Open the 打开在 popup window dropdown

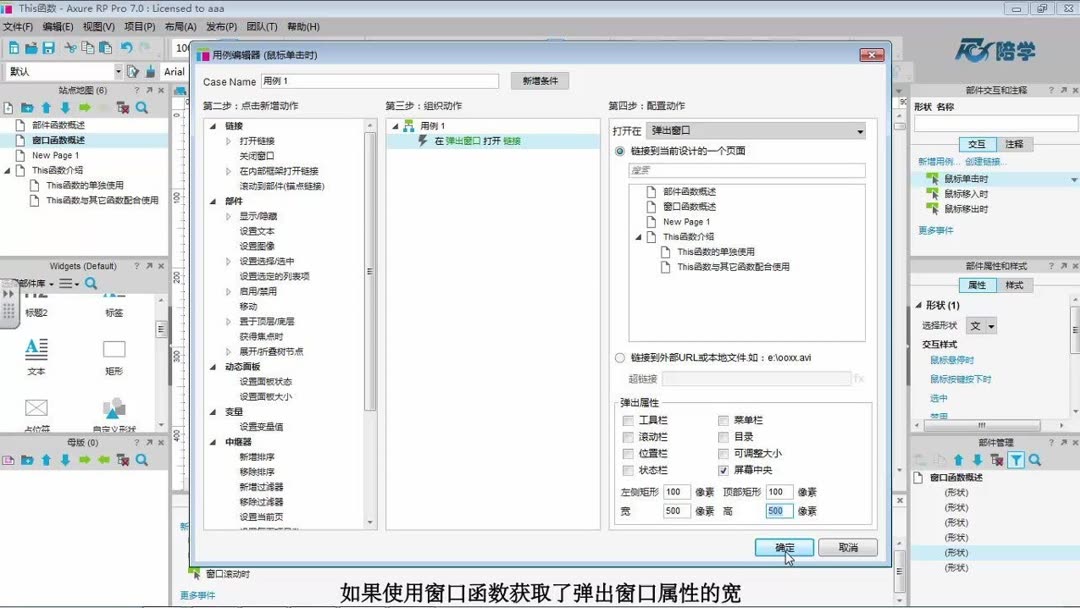858,130
